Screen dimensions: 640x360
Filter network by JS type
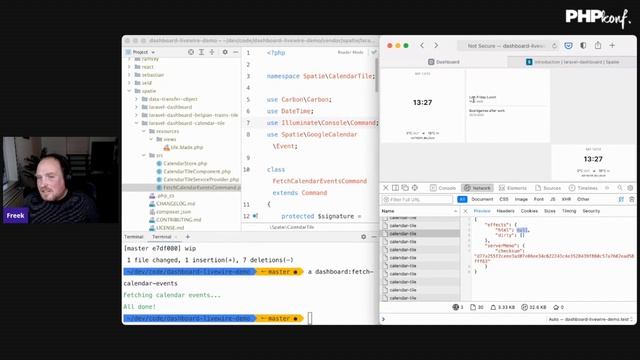tap(553, 199)
